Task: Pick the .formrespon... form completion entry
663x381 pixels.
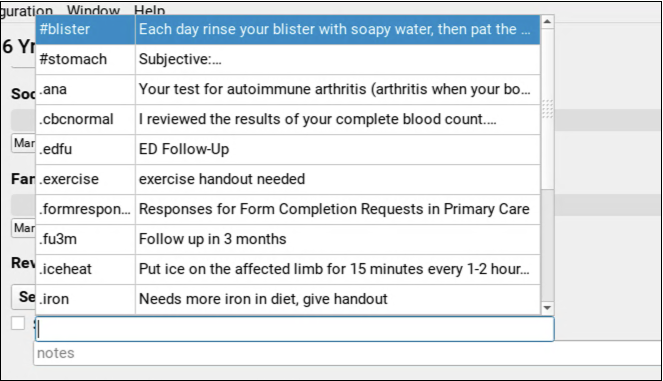Action: coord(288,210)
